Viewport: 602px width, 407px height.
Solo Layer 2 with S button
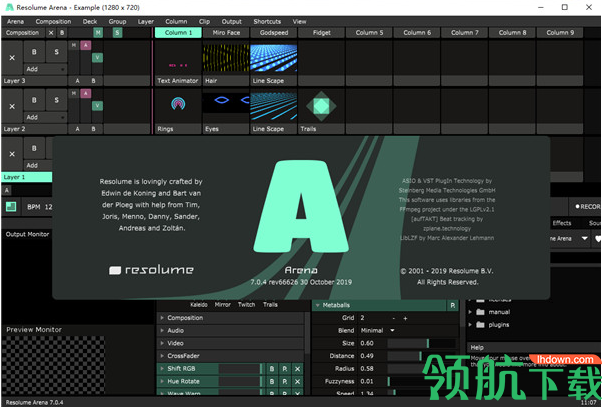56,100
